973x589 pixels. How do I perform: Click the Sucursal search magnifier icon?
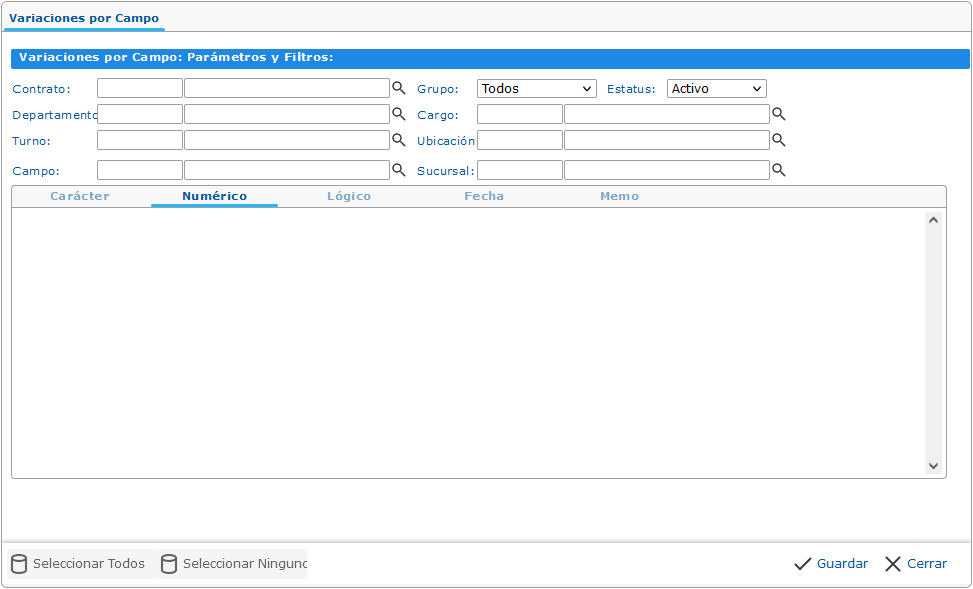click(778, 170)
